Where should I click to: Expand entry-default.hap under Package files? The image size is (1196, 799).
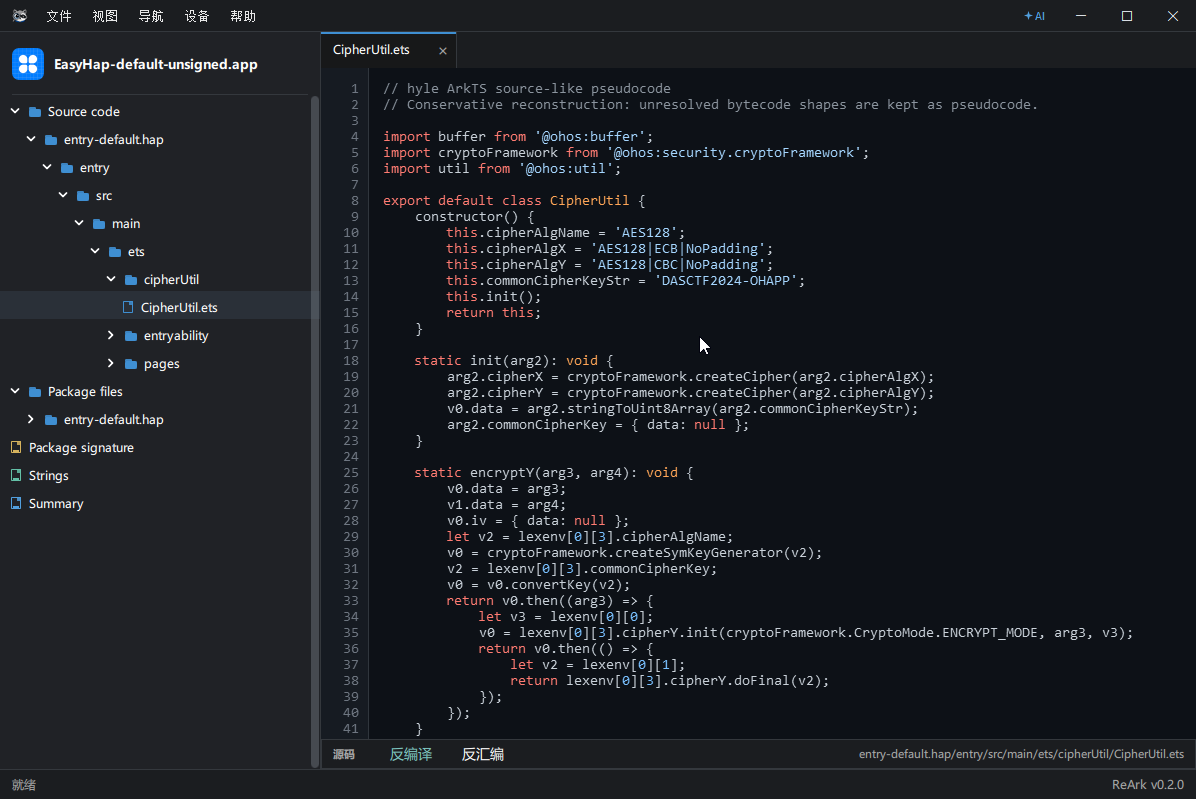click(31, 419)
